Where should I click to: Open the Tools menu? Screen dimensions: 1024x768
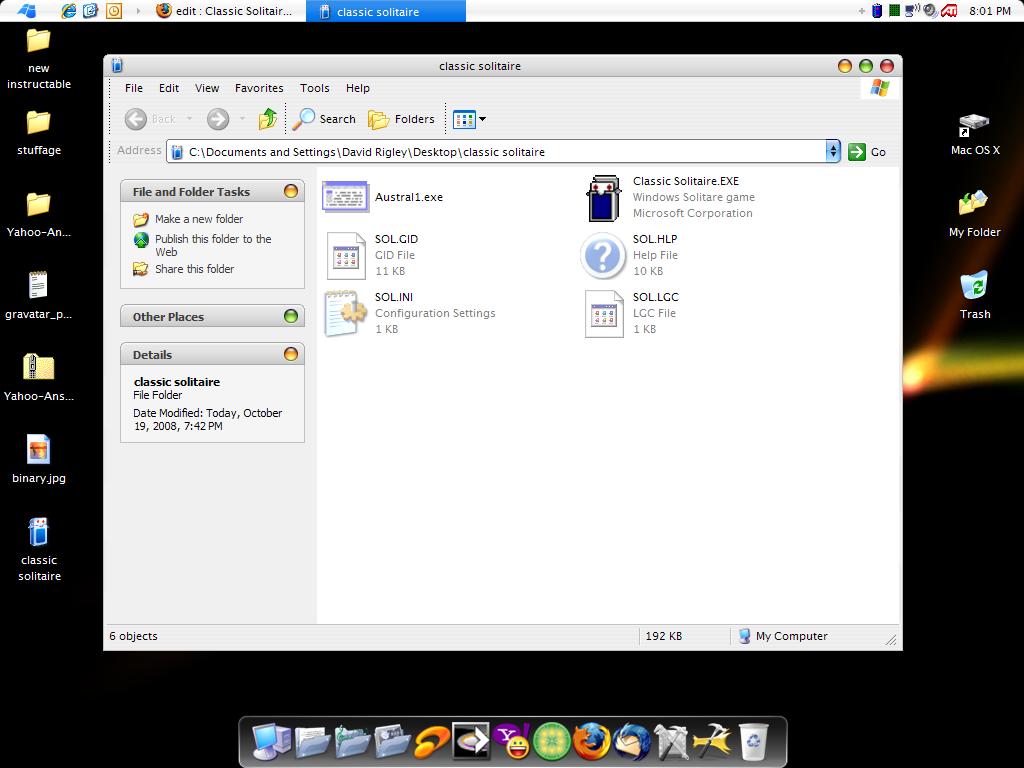314,88
